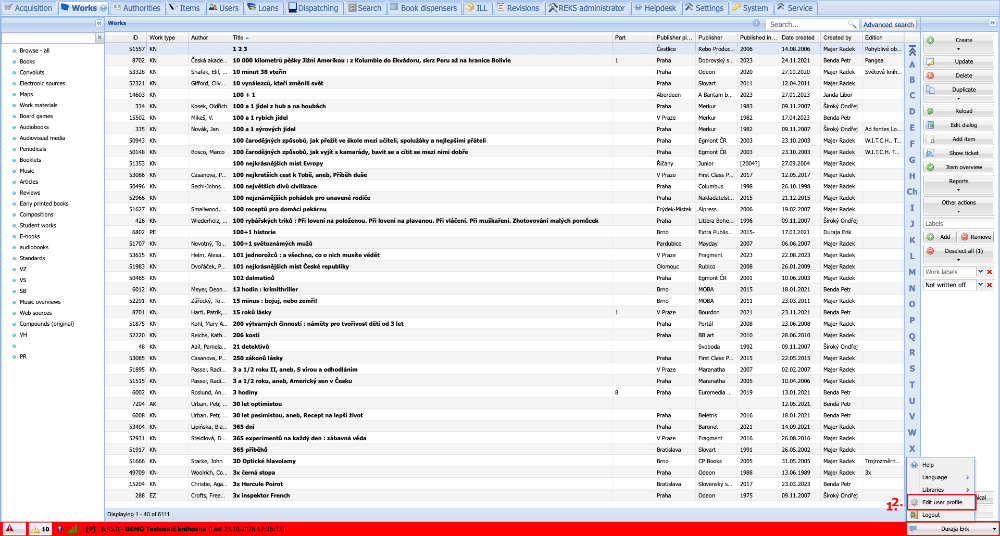The height and width of the screenshot is (536, 1000).
Task: Click the Show ticket button
Action: click(x=959, y=153)
